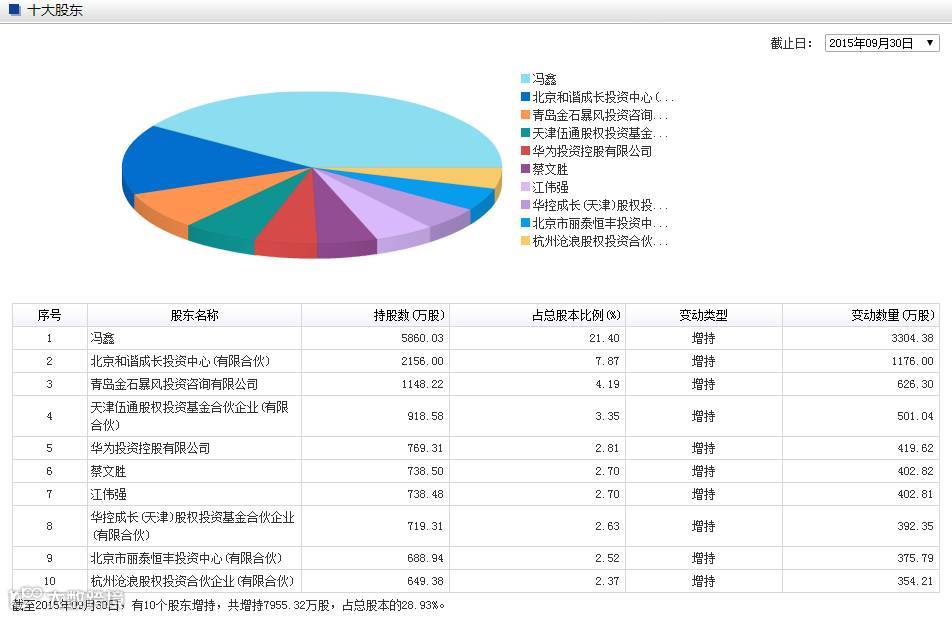Click percentage value 7.87
Viewport: 952px width, 617px height.
pyautogui.click(x=607, y=361)
